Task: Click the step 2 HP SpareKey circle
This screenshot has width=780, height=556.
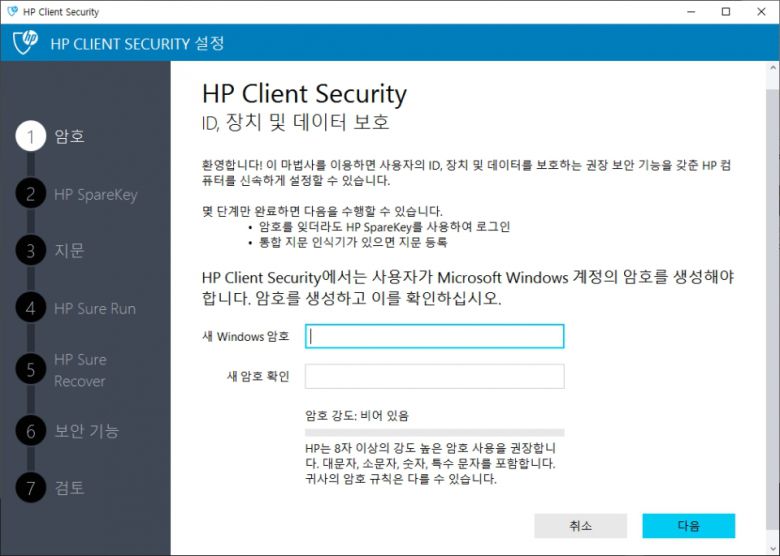Action: point(31,194)
